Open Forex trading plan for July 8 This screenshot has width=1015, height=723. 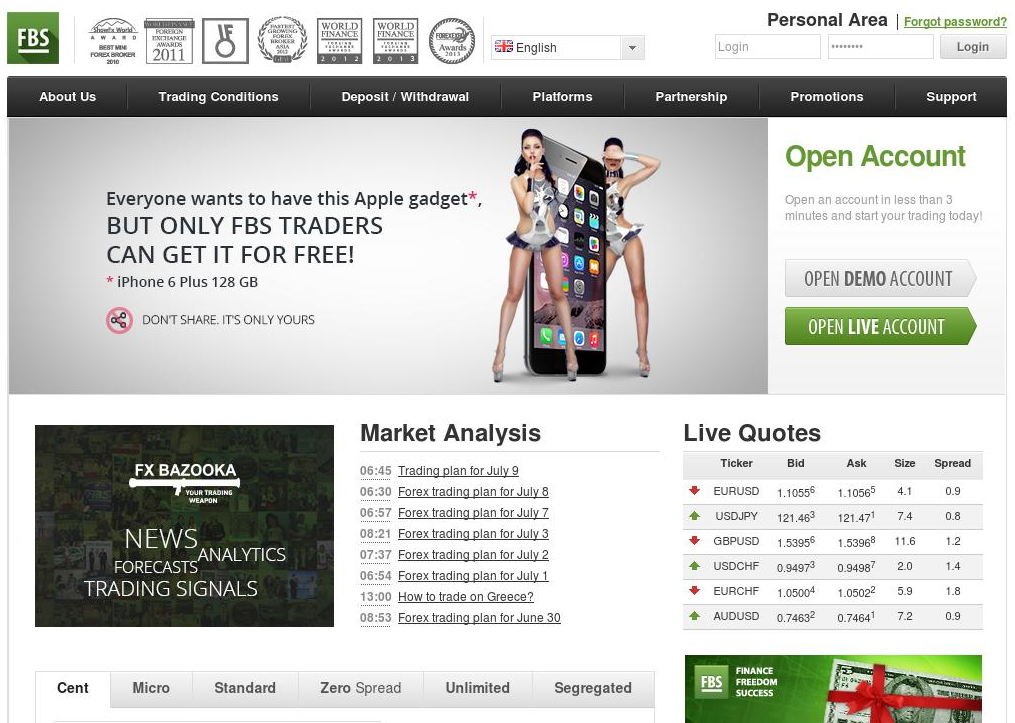[473, 492]
